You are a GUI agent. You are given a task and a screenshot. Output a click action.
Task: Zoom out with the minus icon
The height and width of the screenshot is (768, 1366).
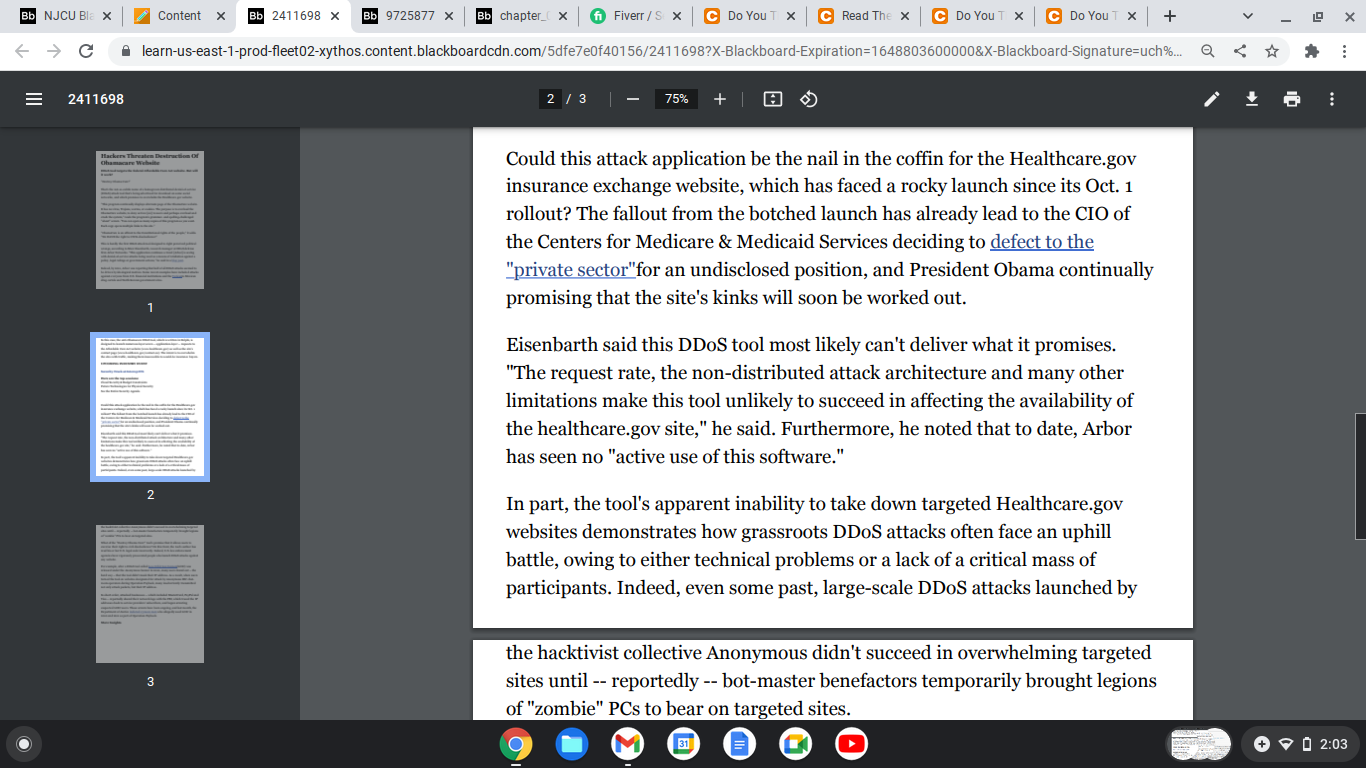point(632,99)
